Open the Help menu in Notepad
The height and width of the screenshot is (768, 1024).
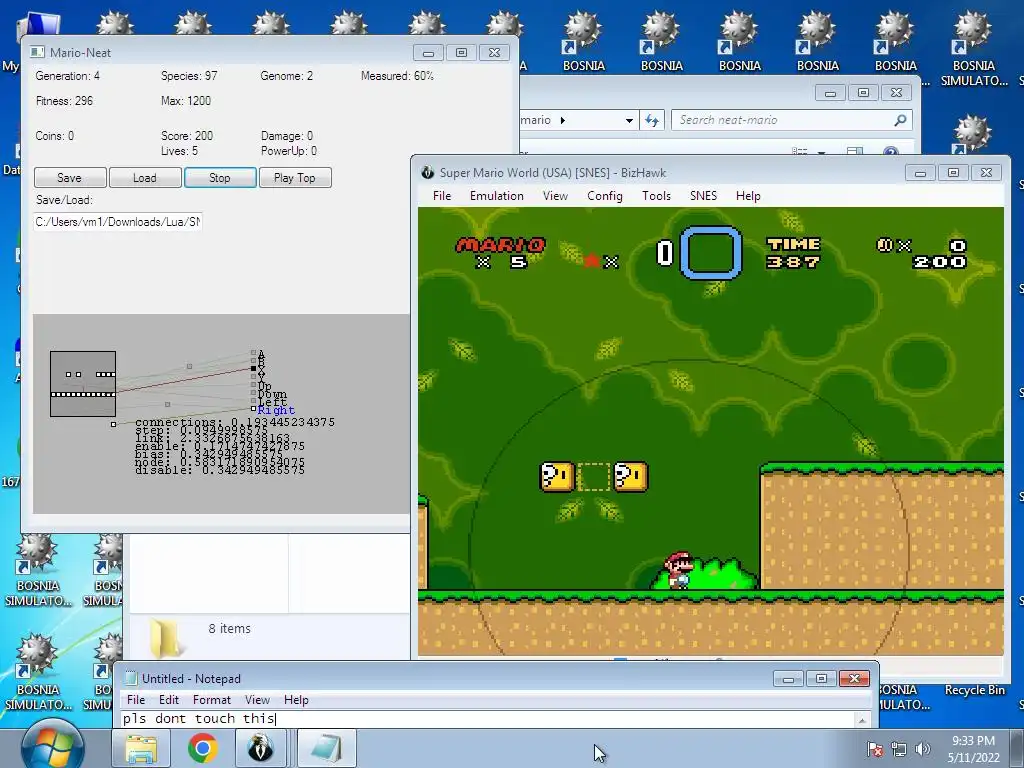[296, 699]
